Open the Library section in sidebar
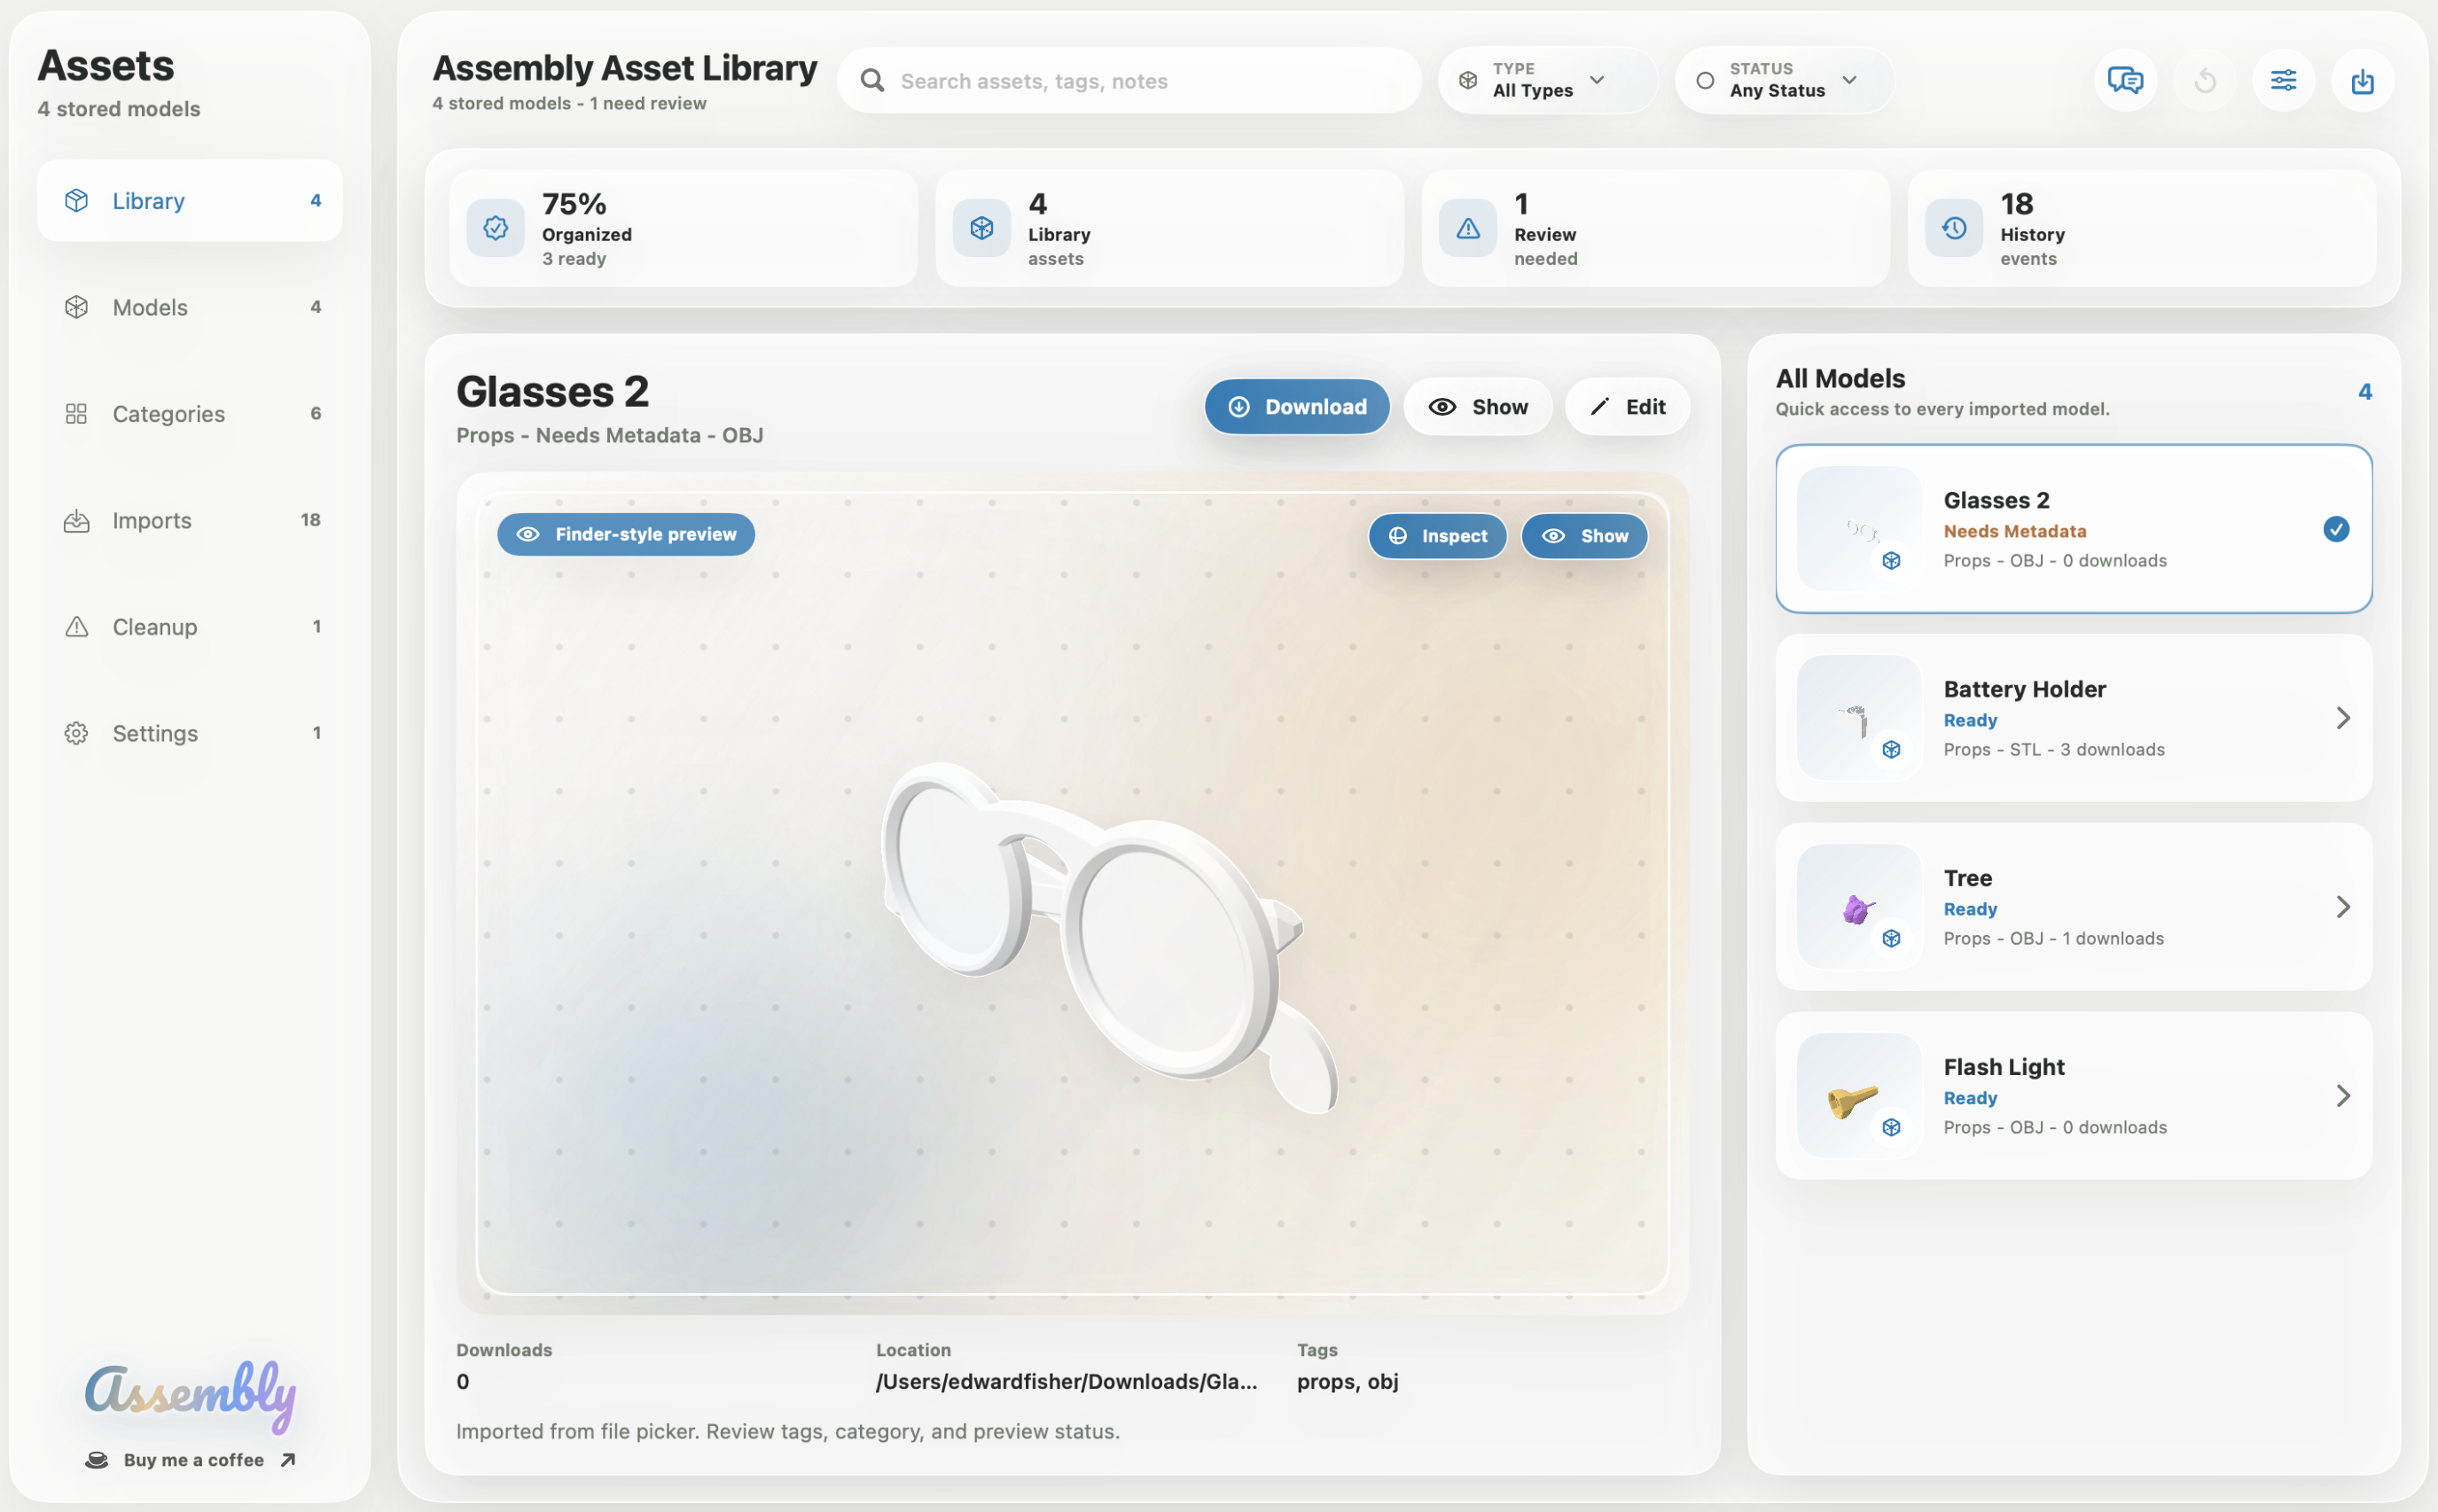 pos(189,200)
